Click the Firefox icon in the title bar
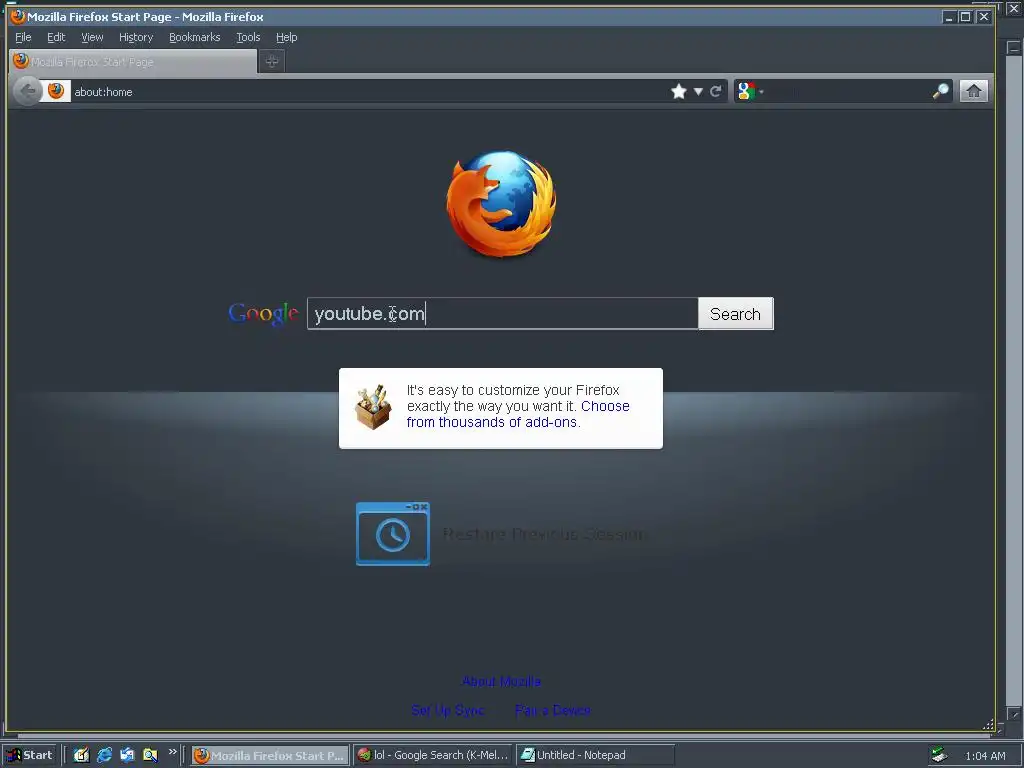Screen dimensions: 1024x768 [x=17, y=16]
